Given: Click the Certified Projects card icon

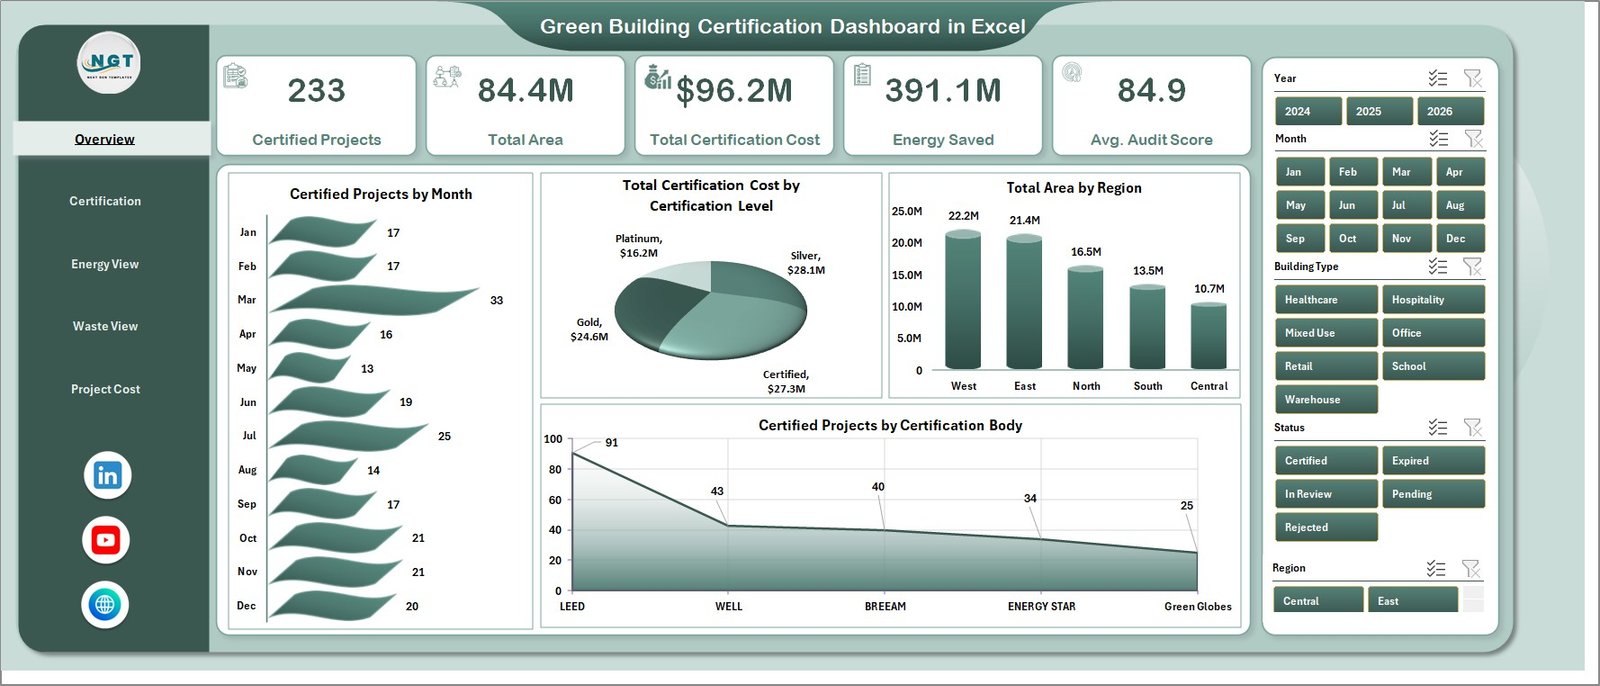Looking at the screenshot, I should [235, 76].
